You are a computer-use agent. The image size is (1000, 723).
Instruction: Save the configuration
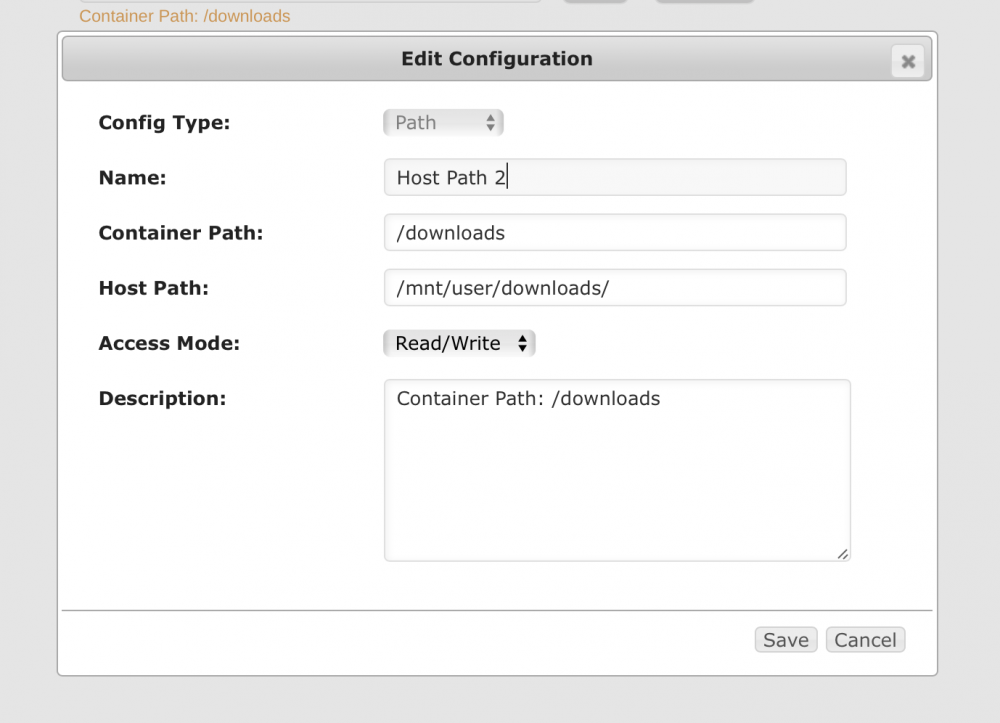point(786,639)
